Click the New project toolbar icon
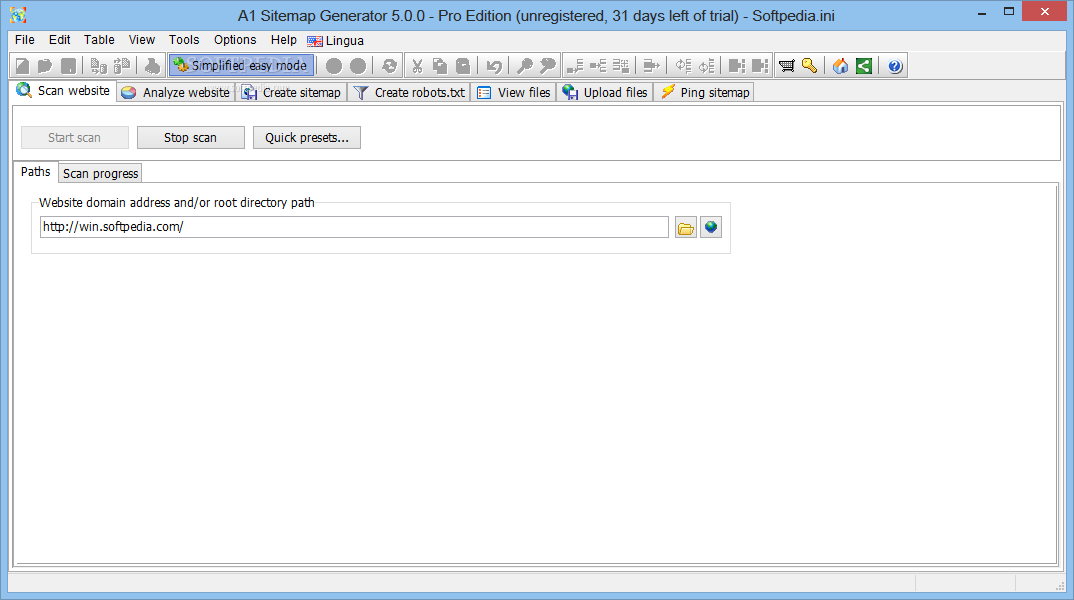This screenshot has height=600, width=1074. click(x=23, y=66)
